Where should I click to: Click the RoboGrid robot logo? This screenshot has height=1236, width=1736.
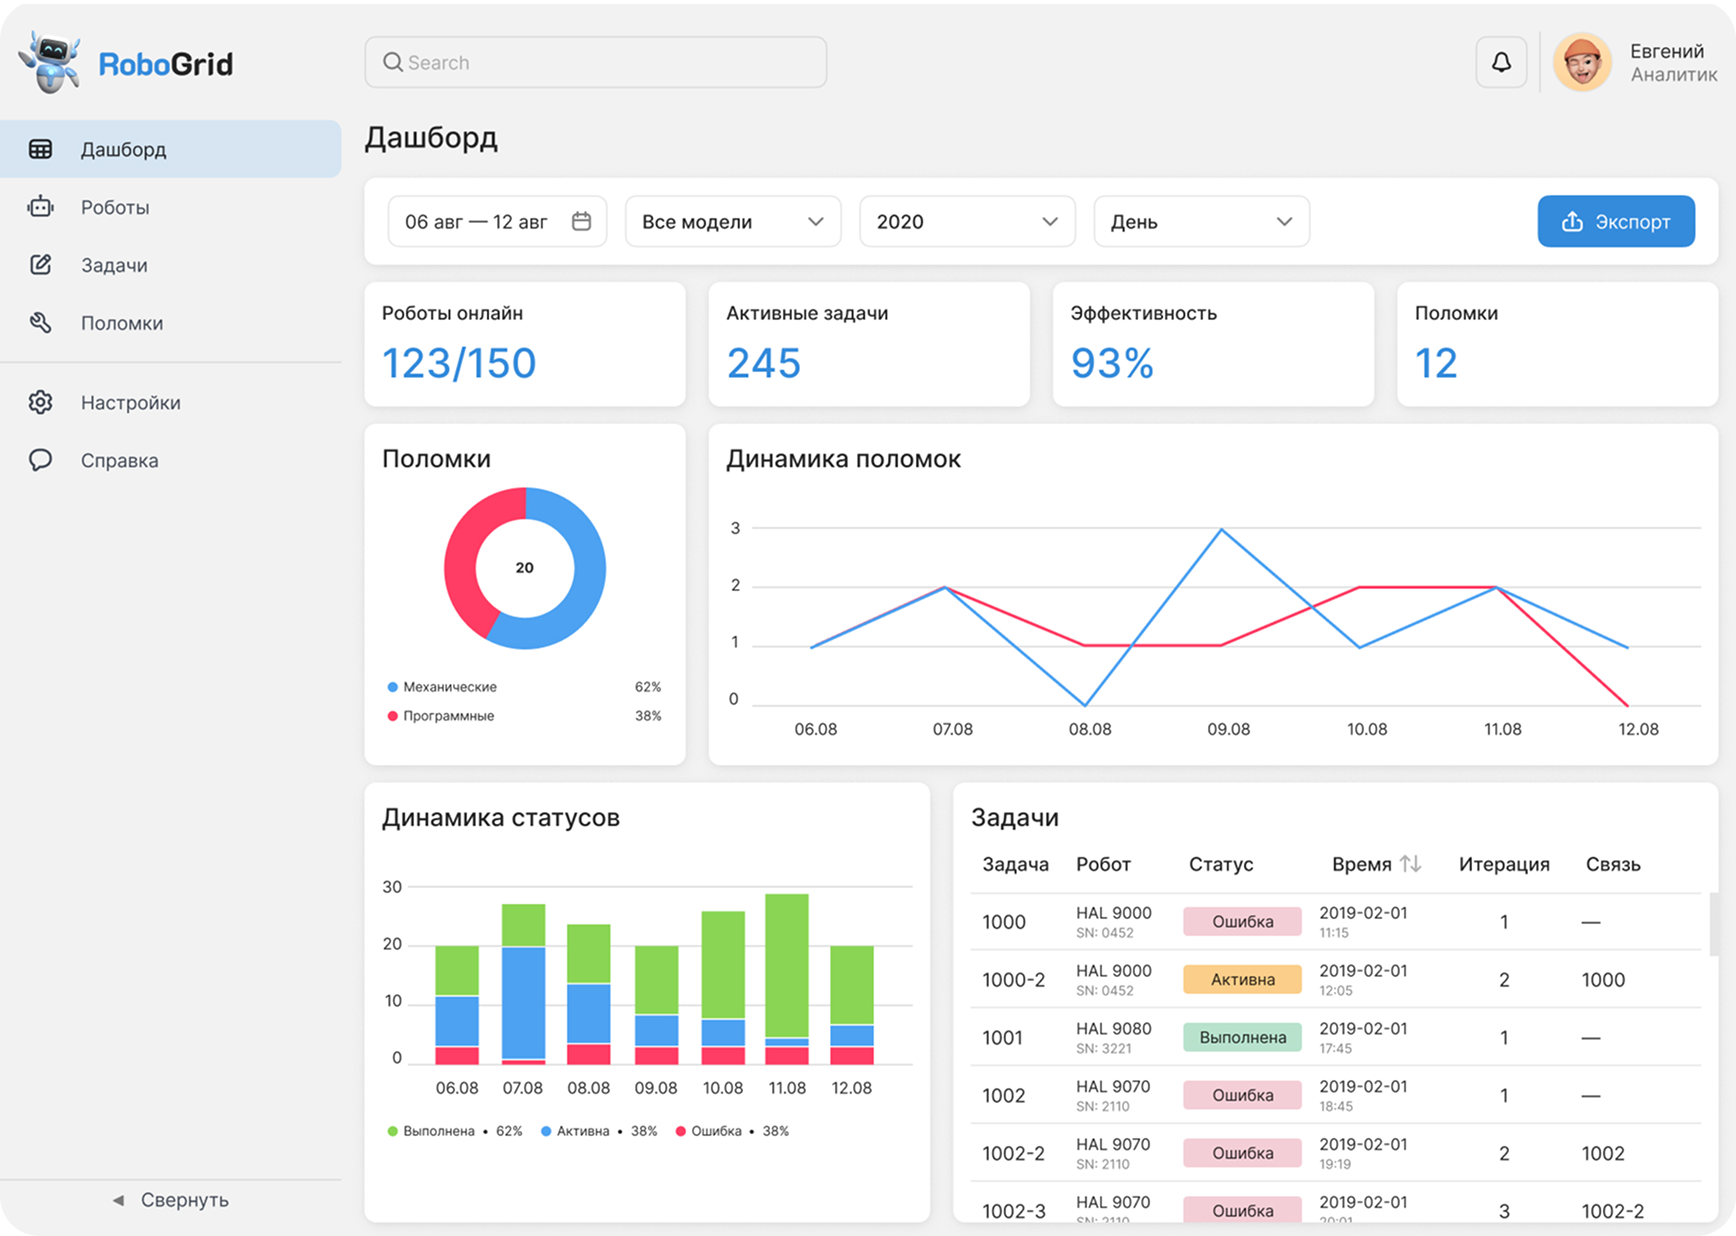[x=50, y=62]
